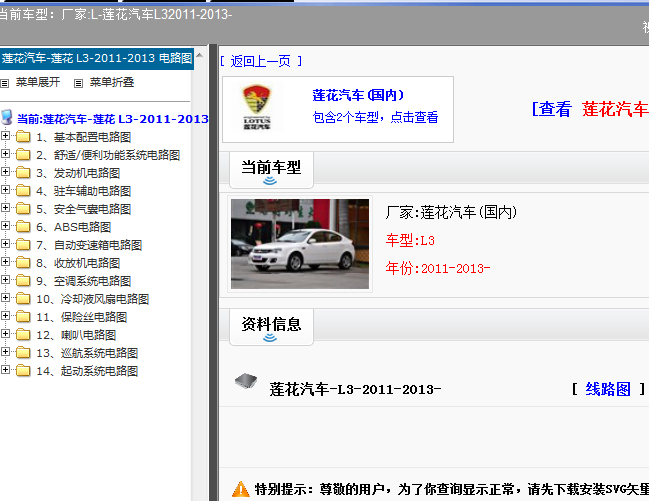Viewport: 649px width, 501px height.
Task: Open 11、保险丝电路图 tree label
Action: pyautogui.click(x=82, y=317)
